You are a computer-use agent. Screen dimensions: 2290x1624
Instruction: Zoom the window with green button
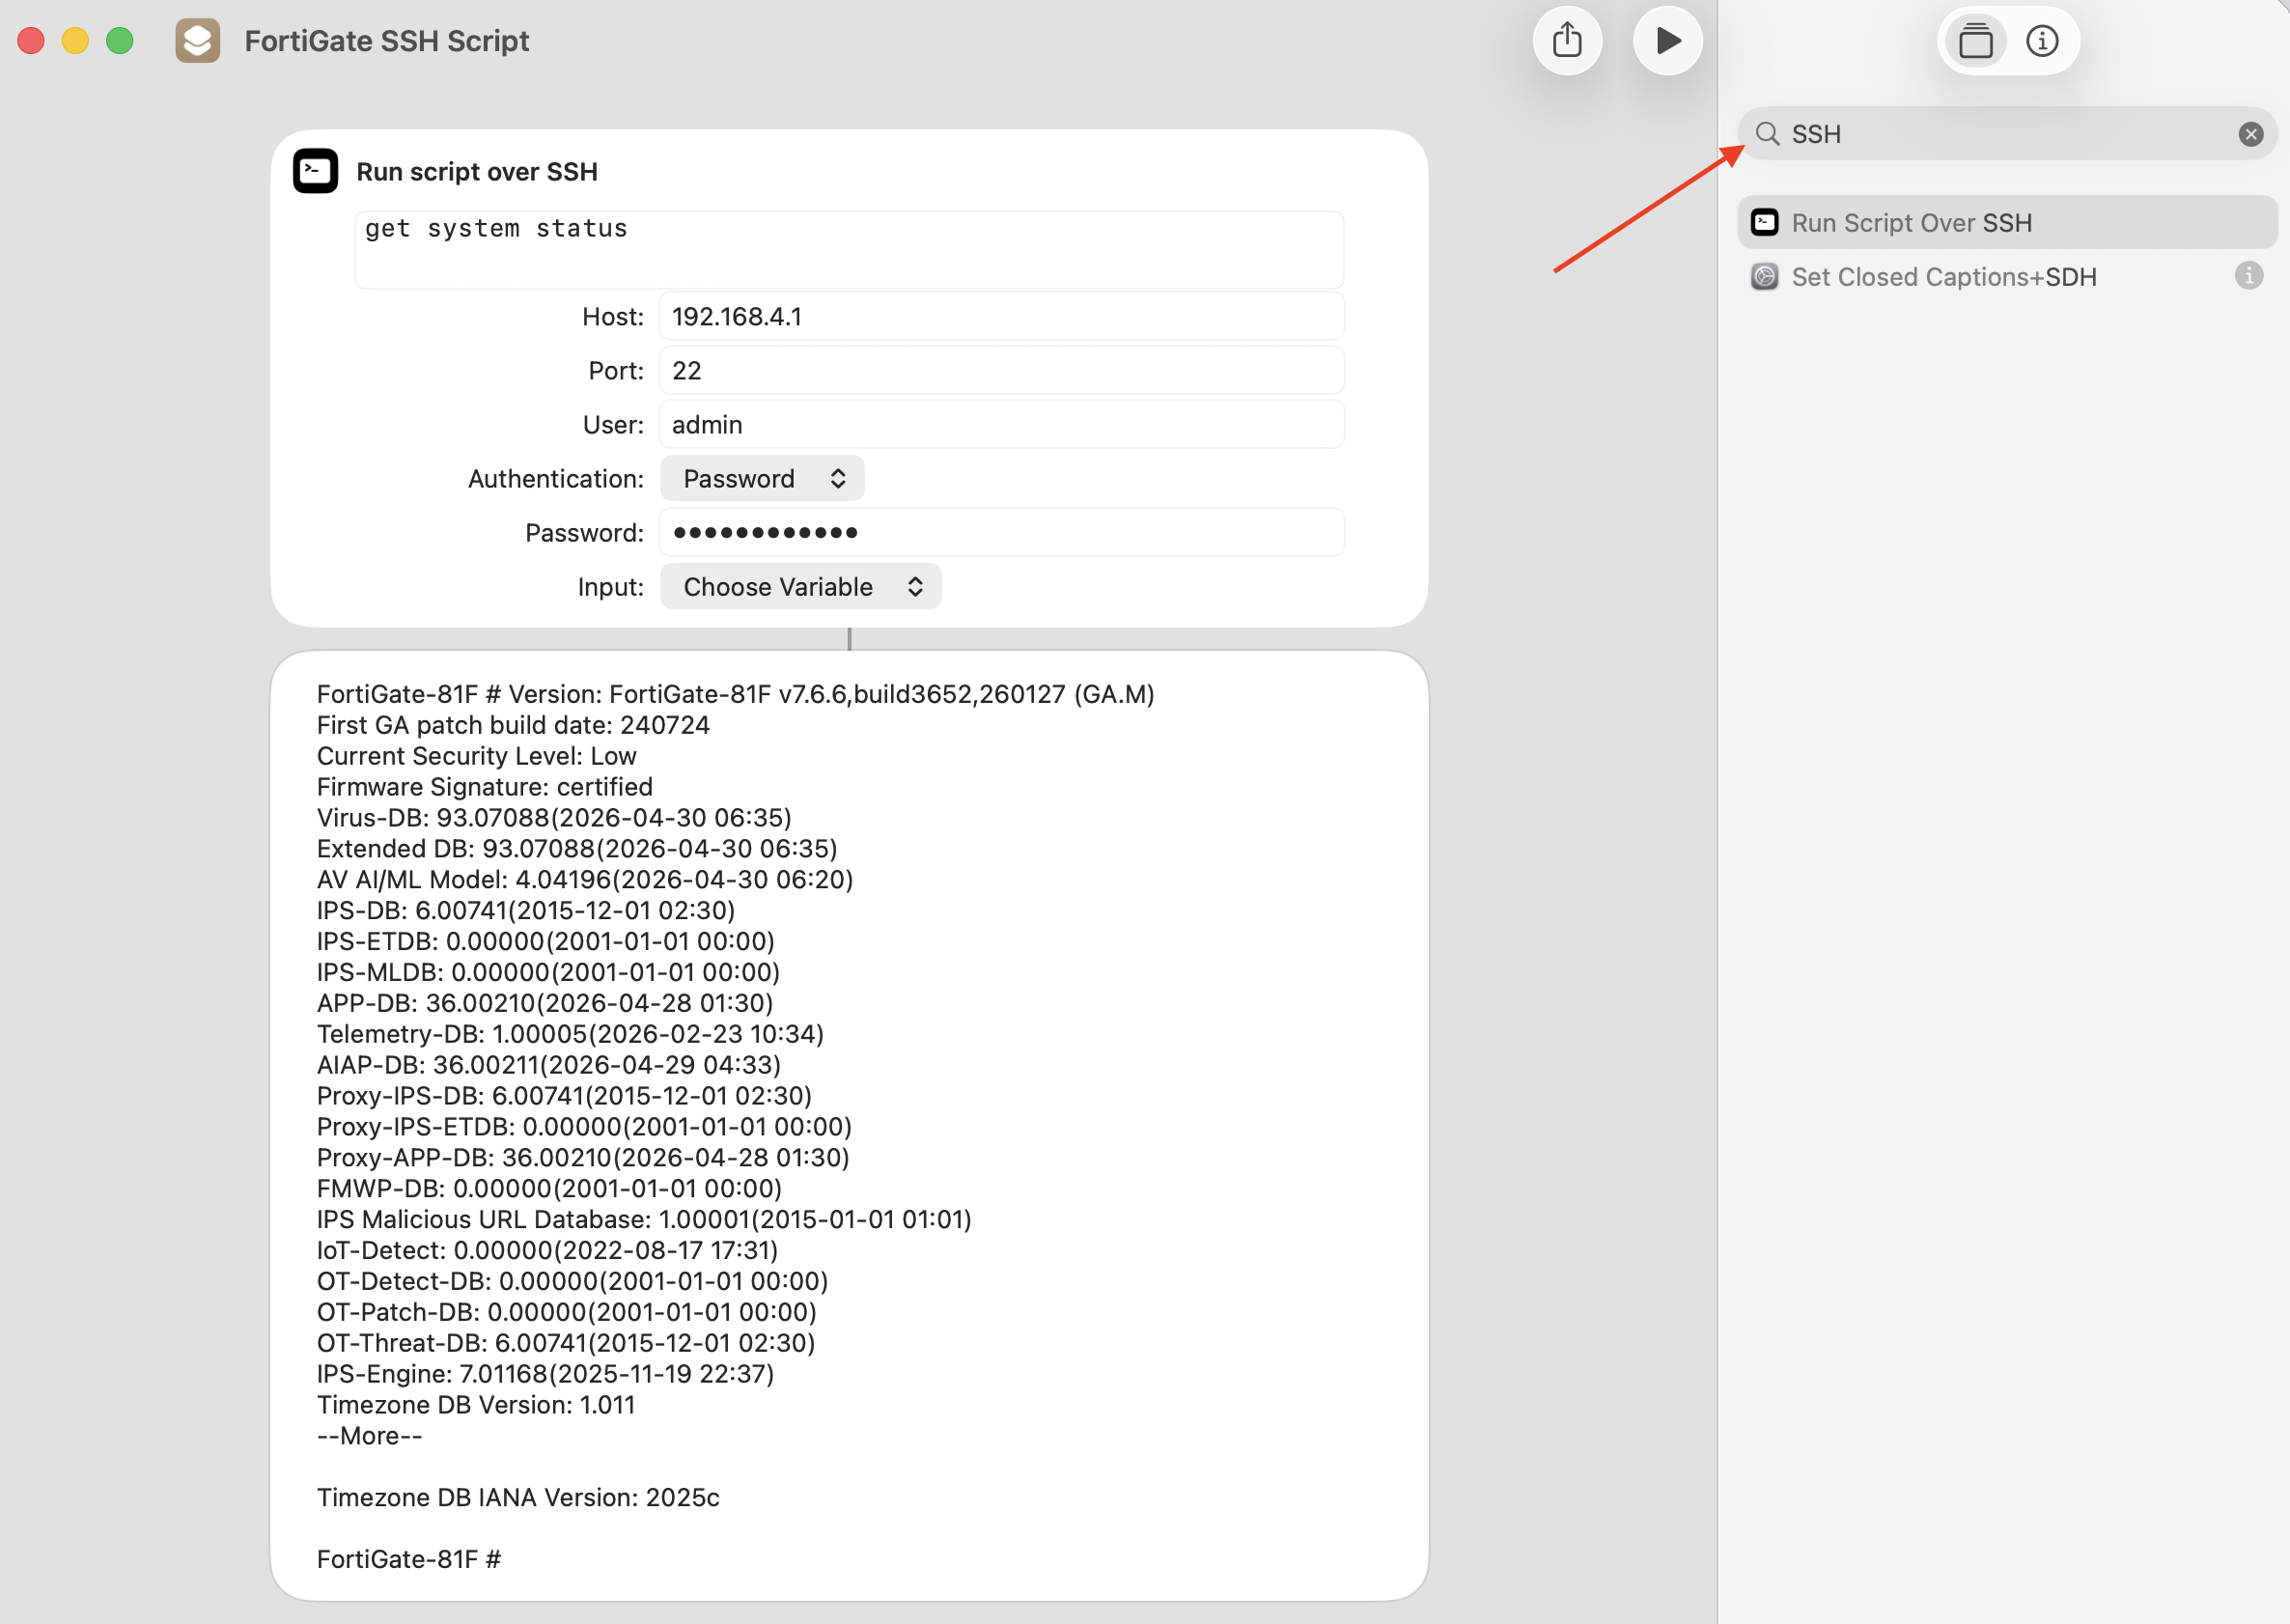pyautogui.click(x=120, y=41)
